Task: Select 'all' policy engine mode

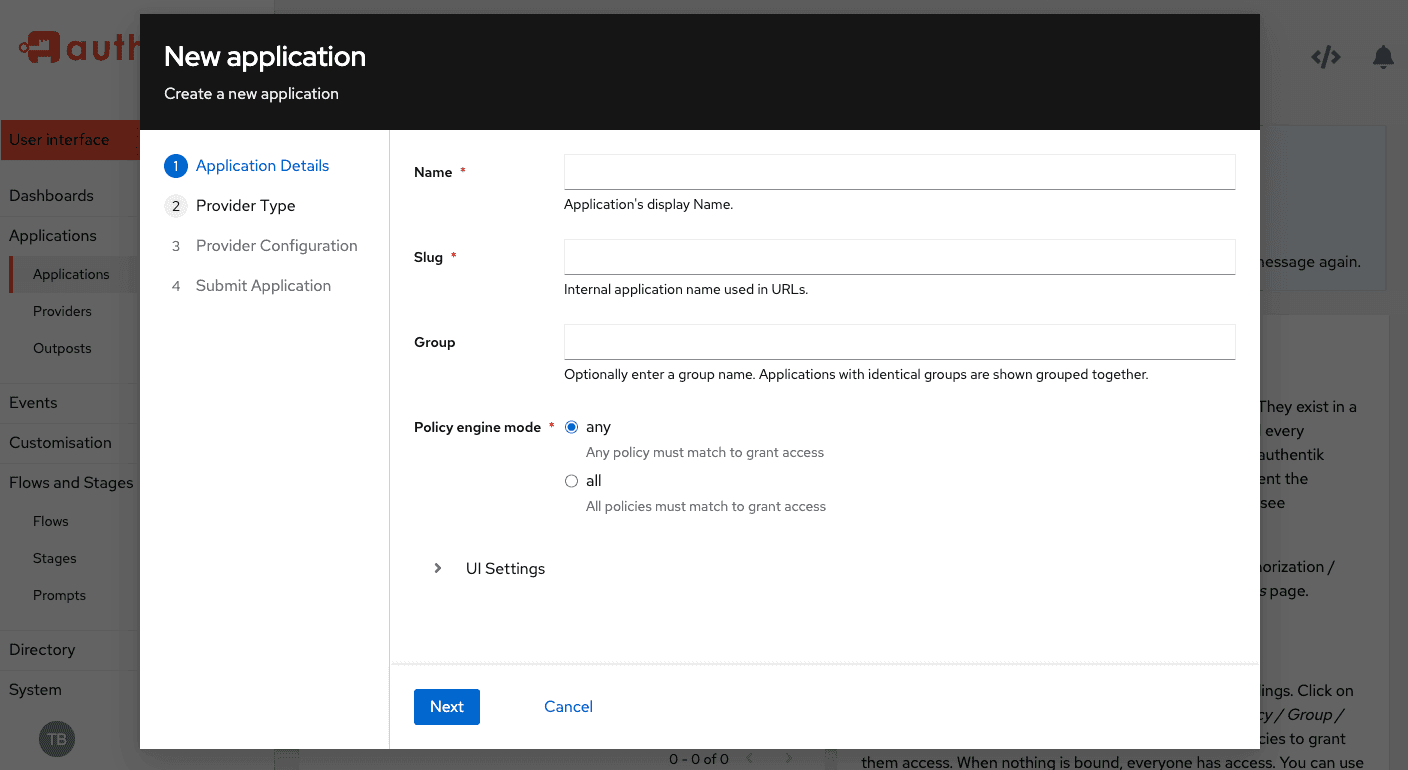Action: tap(572, 481)
